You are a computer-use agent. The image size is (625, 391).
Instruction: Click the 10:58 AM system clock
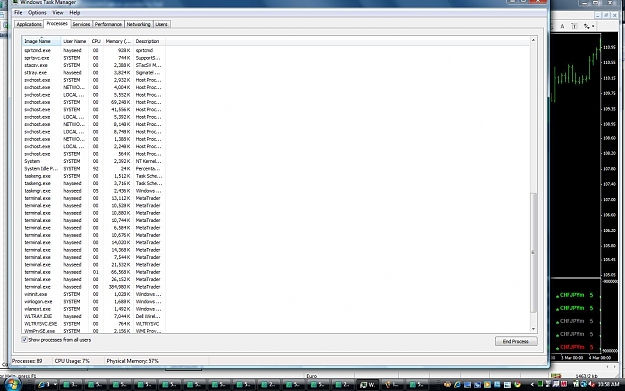609,385
